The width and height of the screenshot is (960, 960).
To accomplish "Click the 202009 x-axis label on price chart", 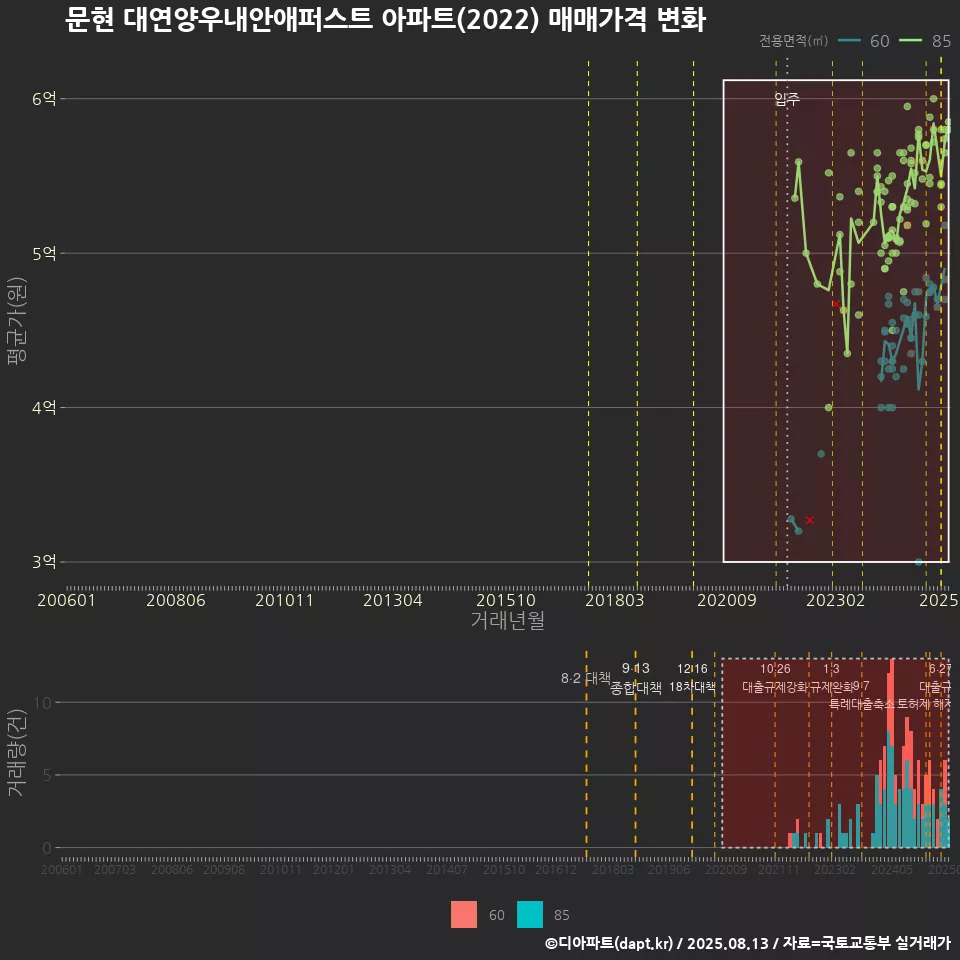I will click(727, 600).
